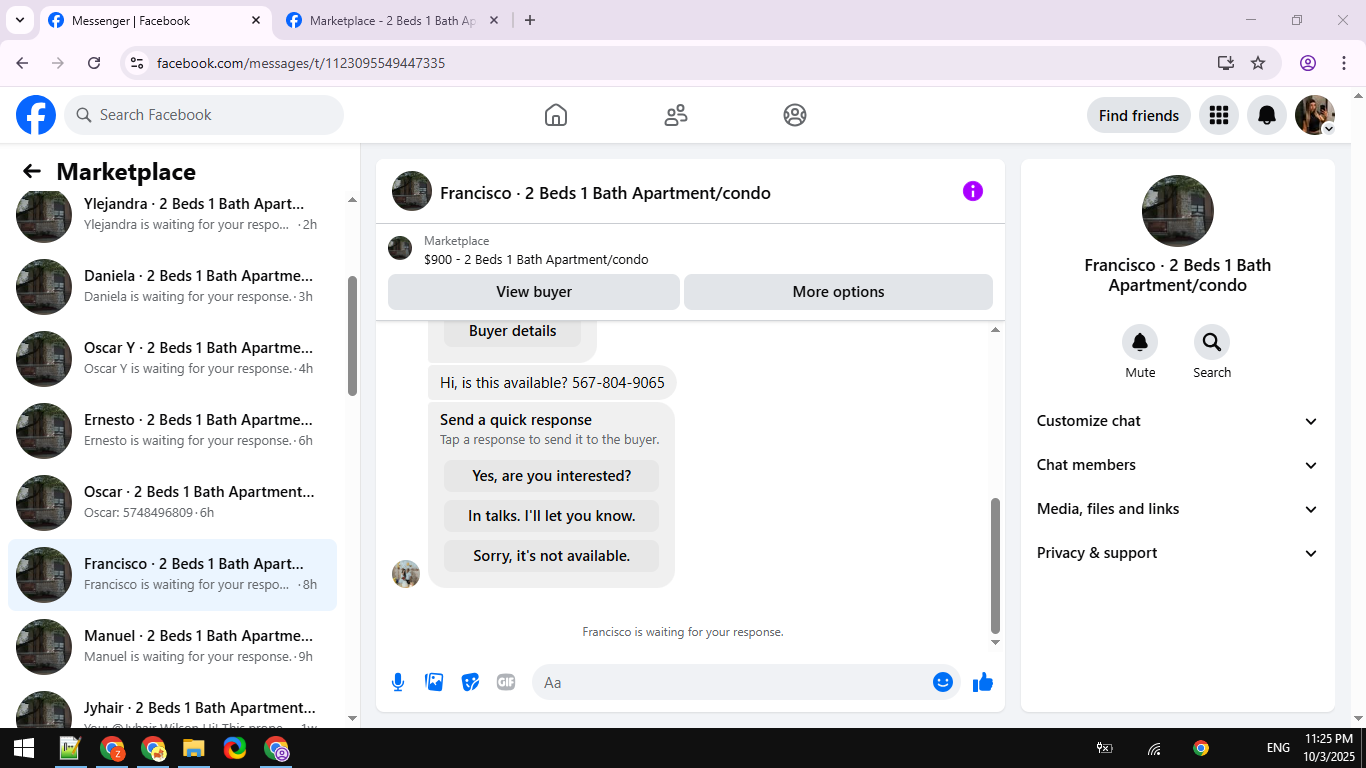
Task: Mute the Francisco conversation
Action: pos(1140,343)
